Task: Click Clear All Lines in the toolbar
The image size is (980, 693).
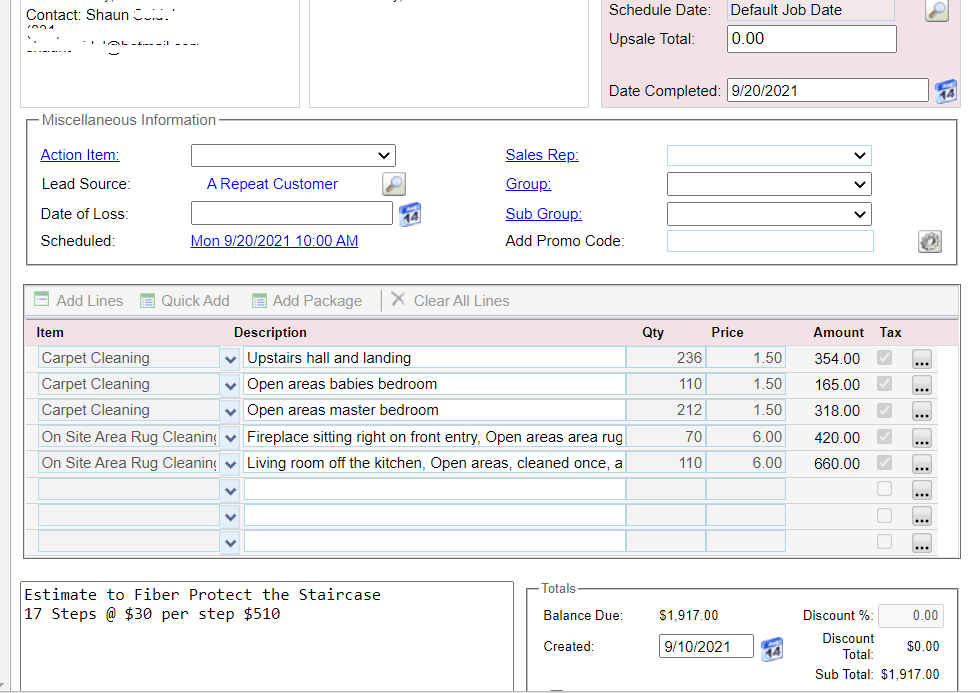Action: tap(450, 300)
